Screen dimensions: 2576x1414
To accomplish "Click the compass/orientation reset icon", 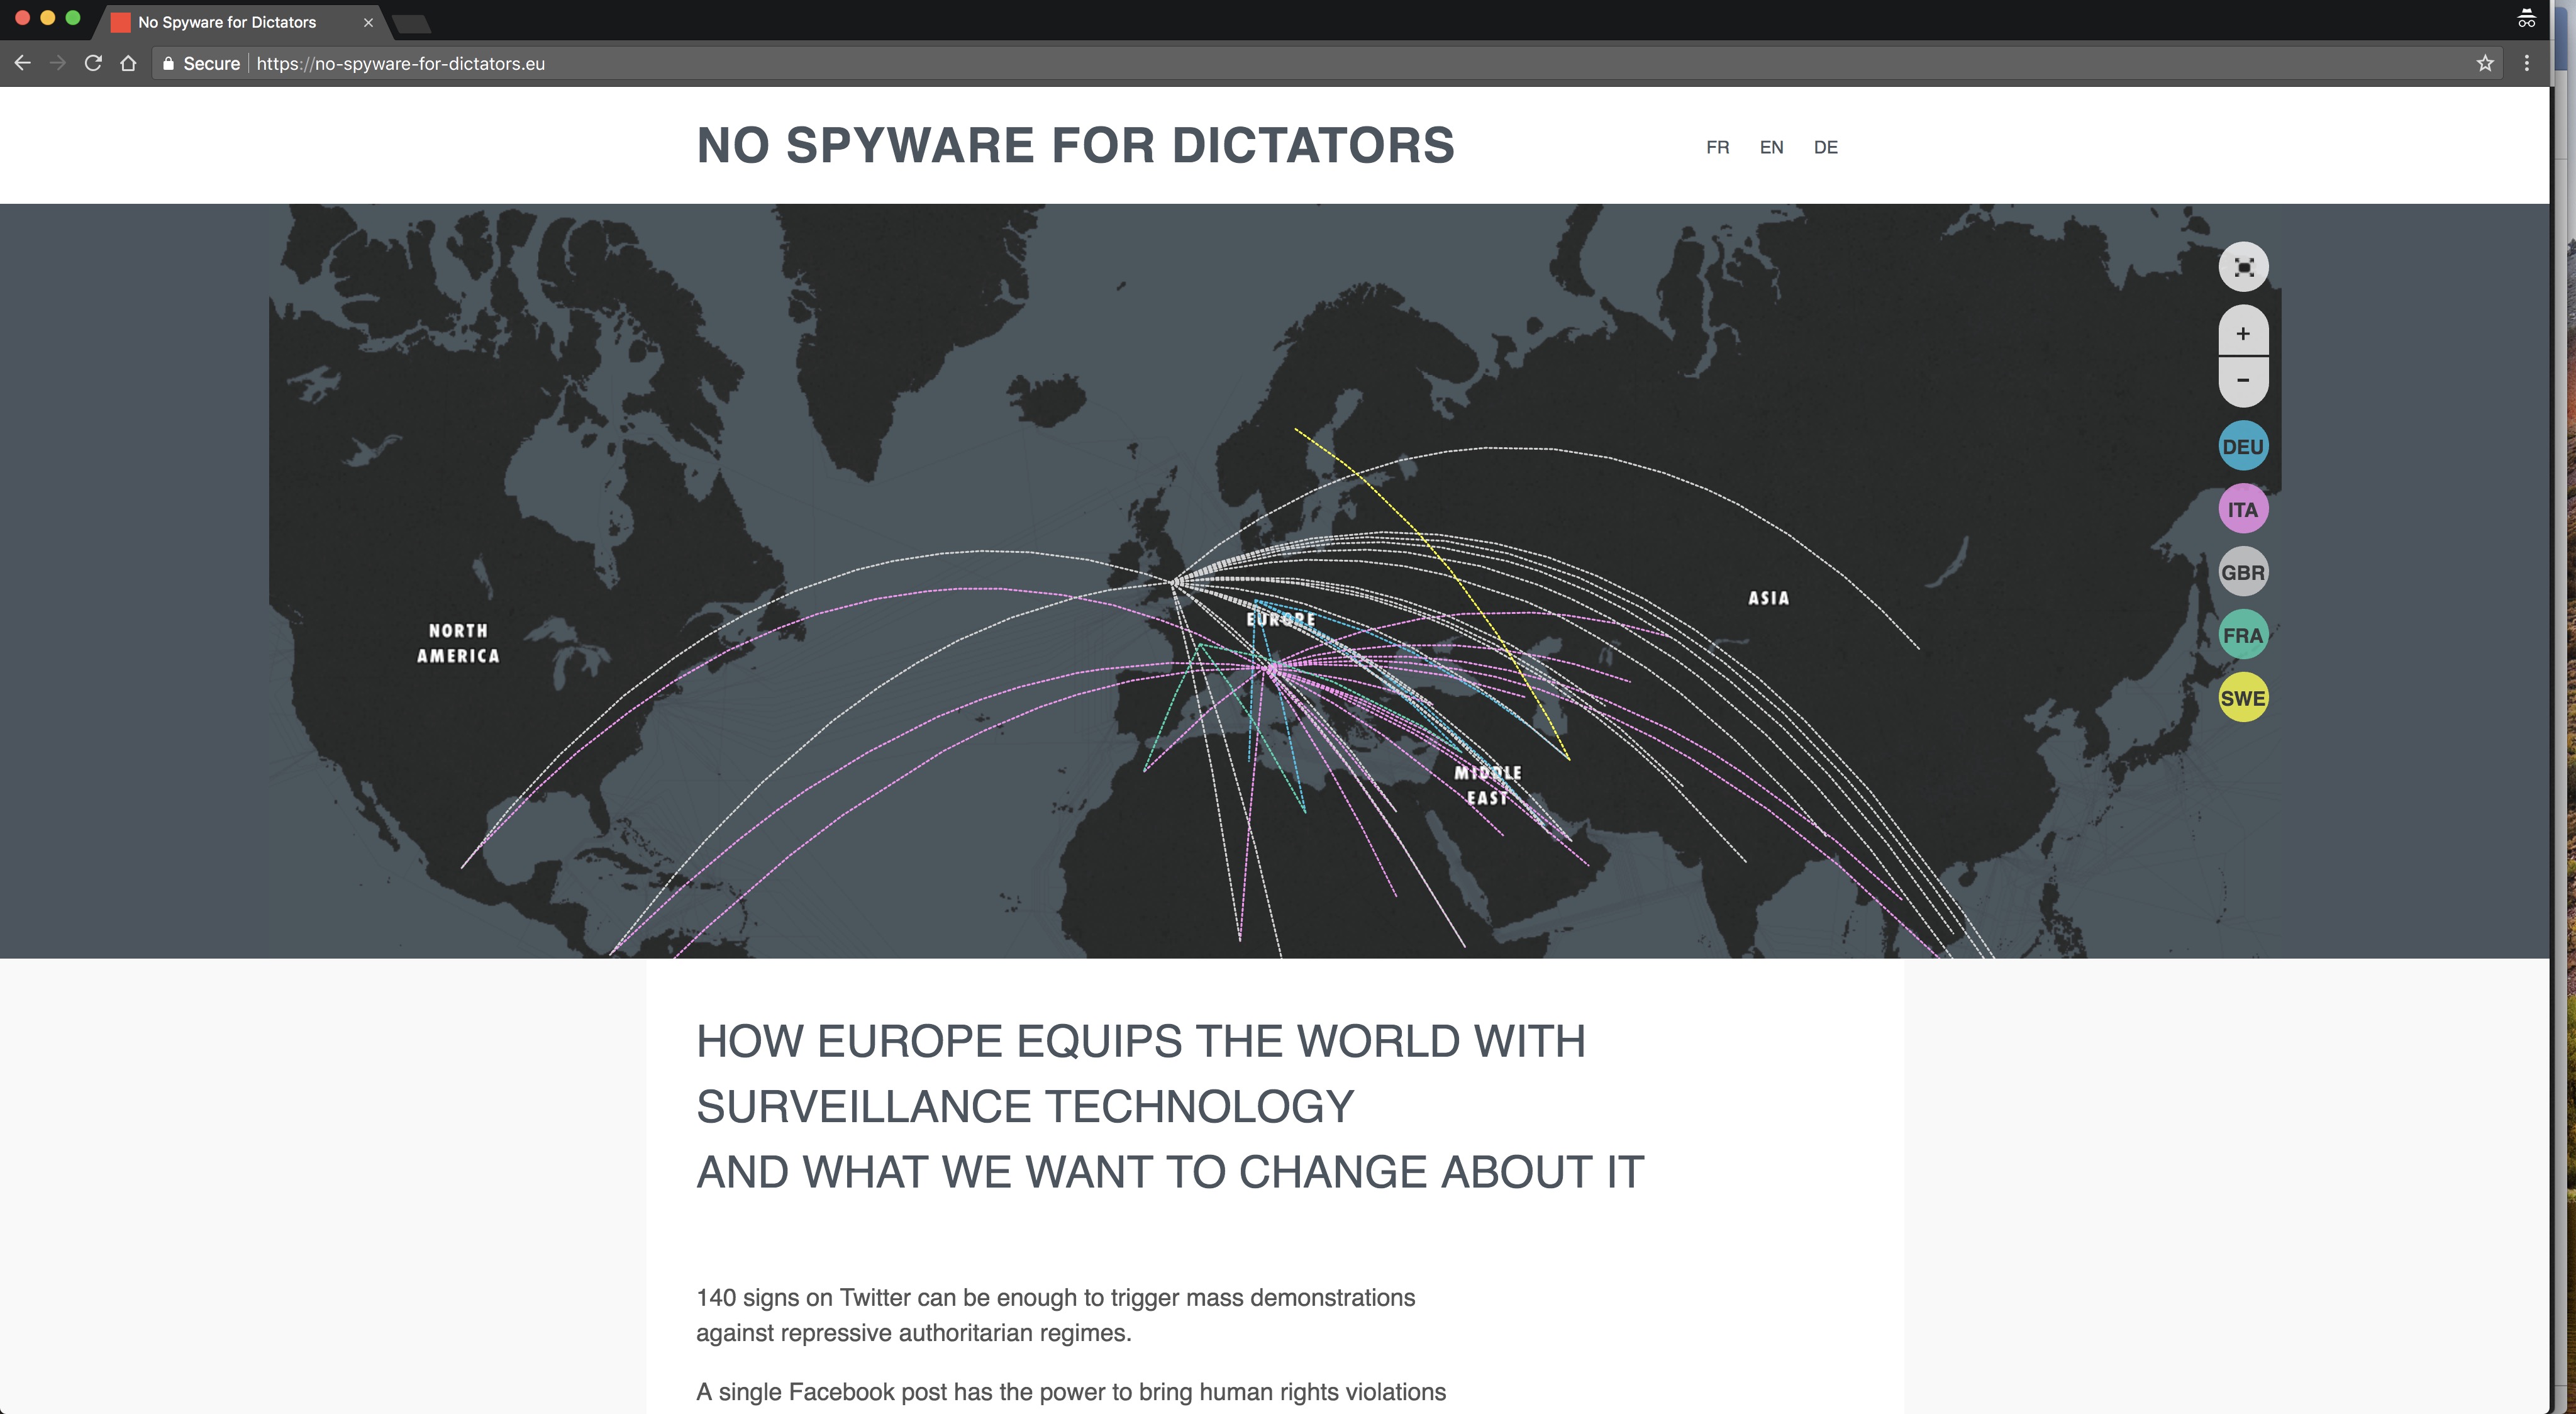I will (2243, 267).
